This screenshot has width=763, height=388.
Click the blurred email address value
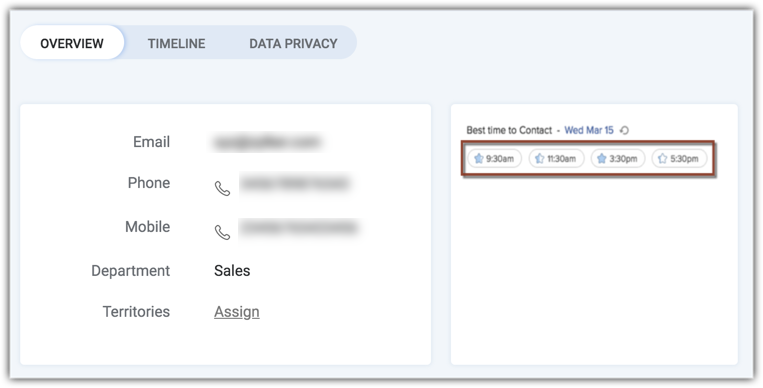[x=267, y=143]
